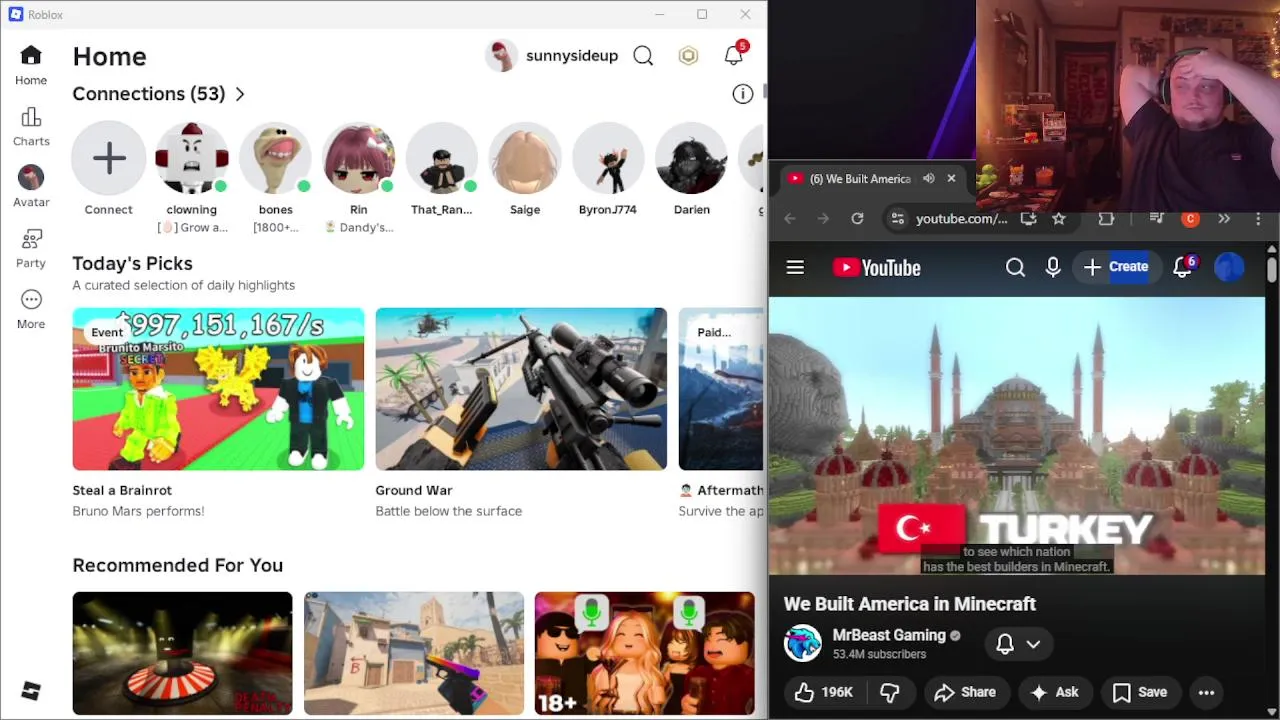Click the Connect plus circle

(x=108, y=159)
